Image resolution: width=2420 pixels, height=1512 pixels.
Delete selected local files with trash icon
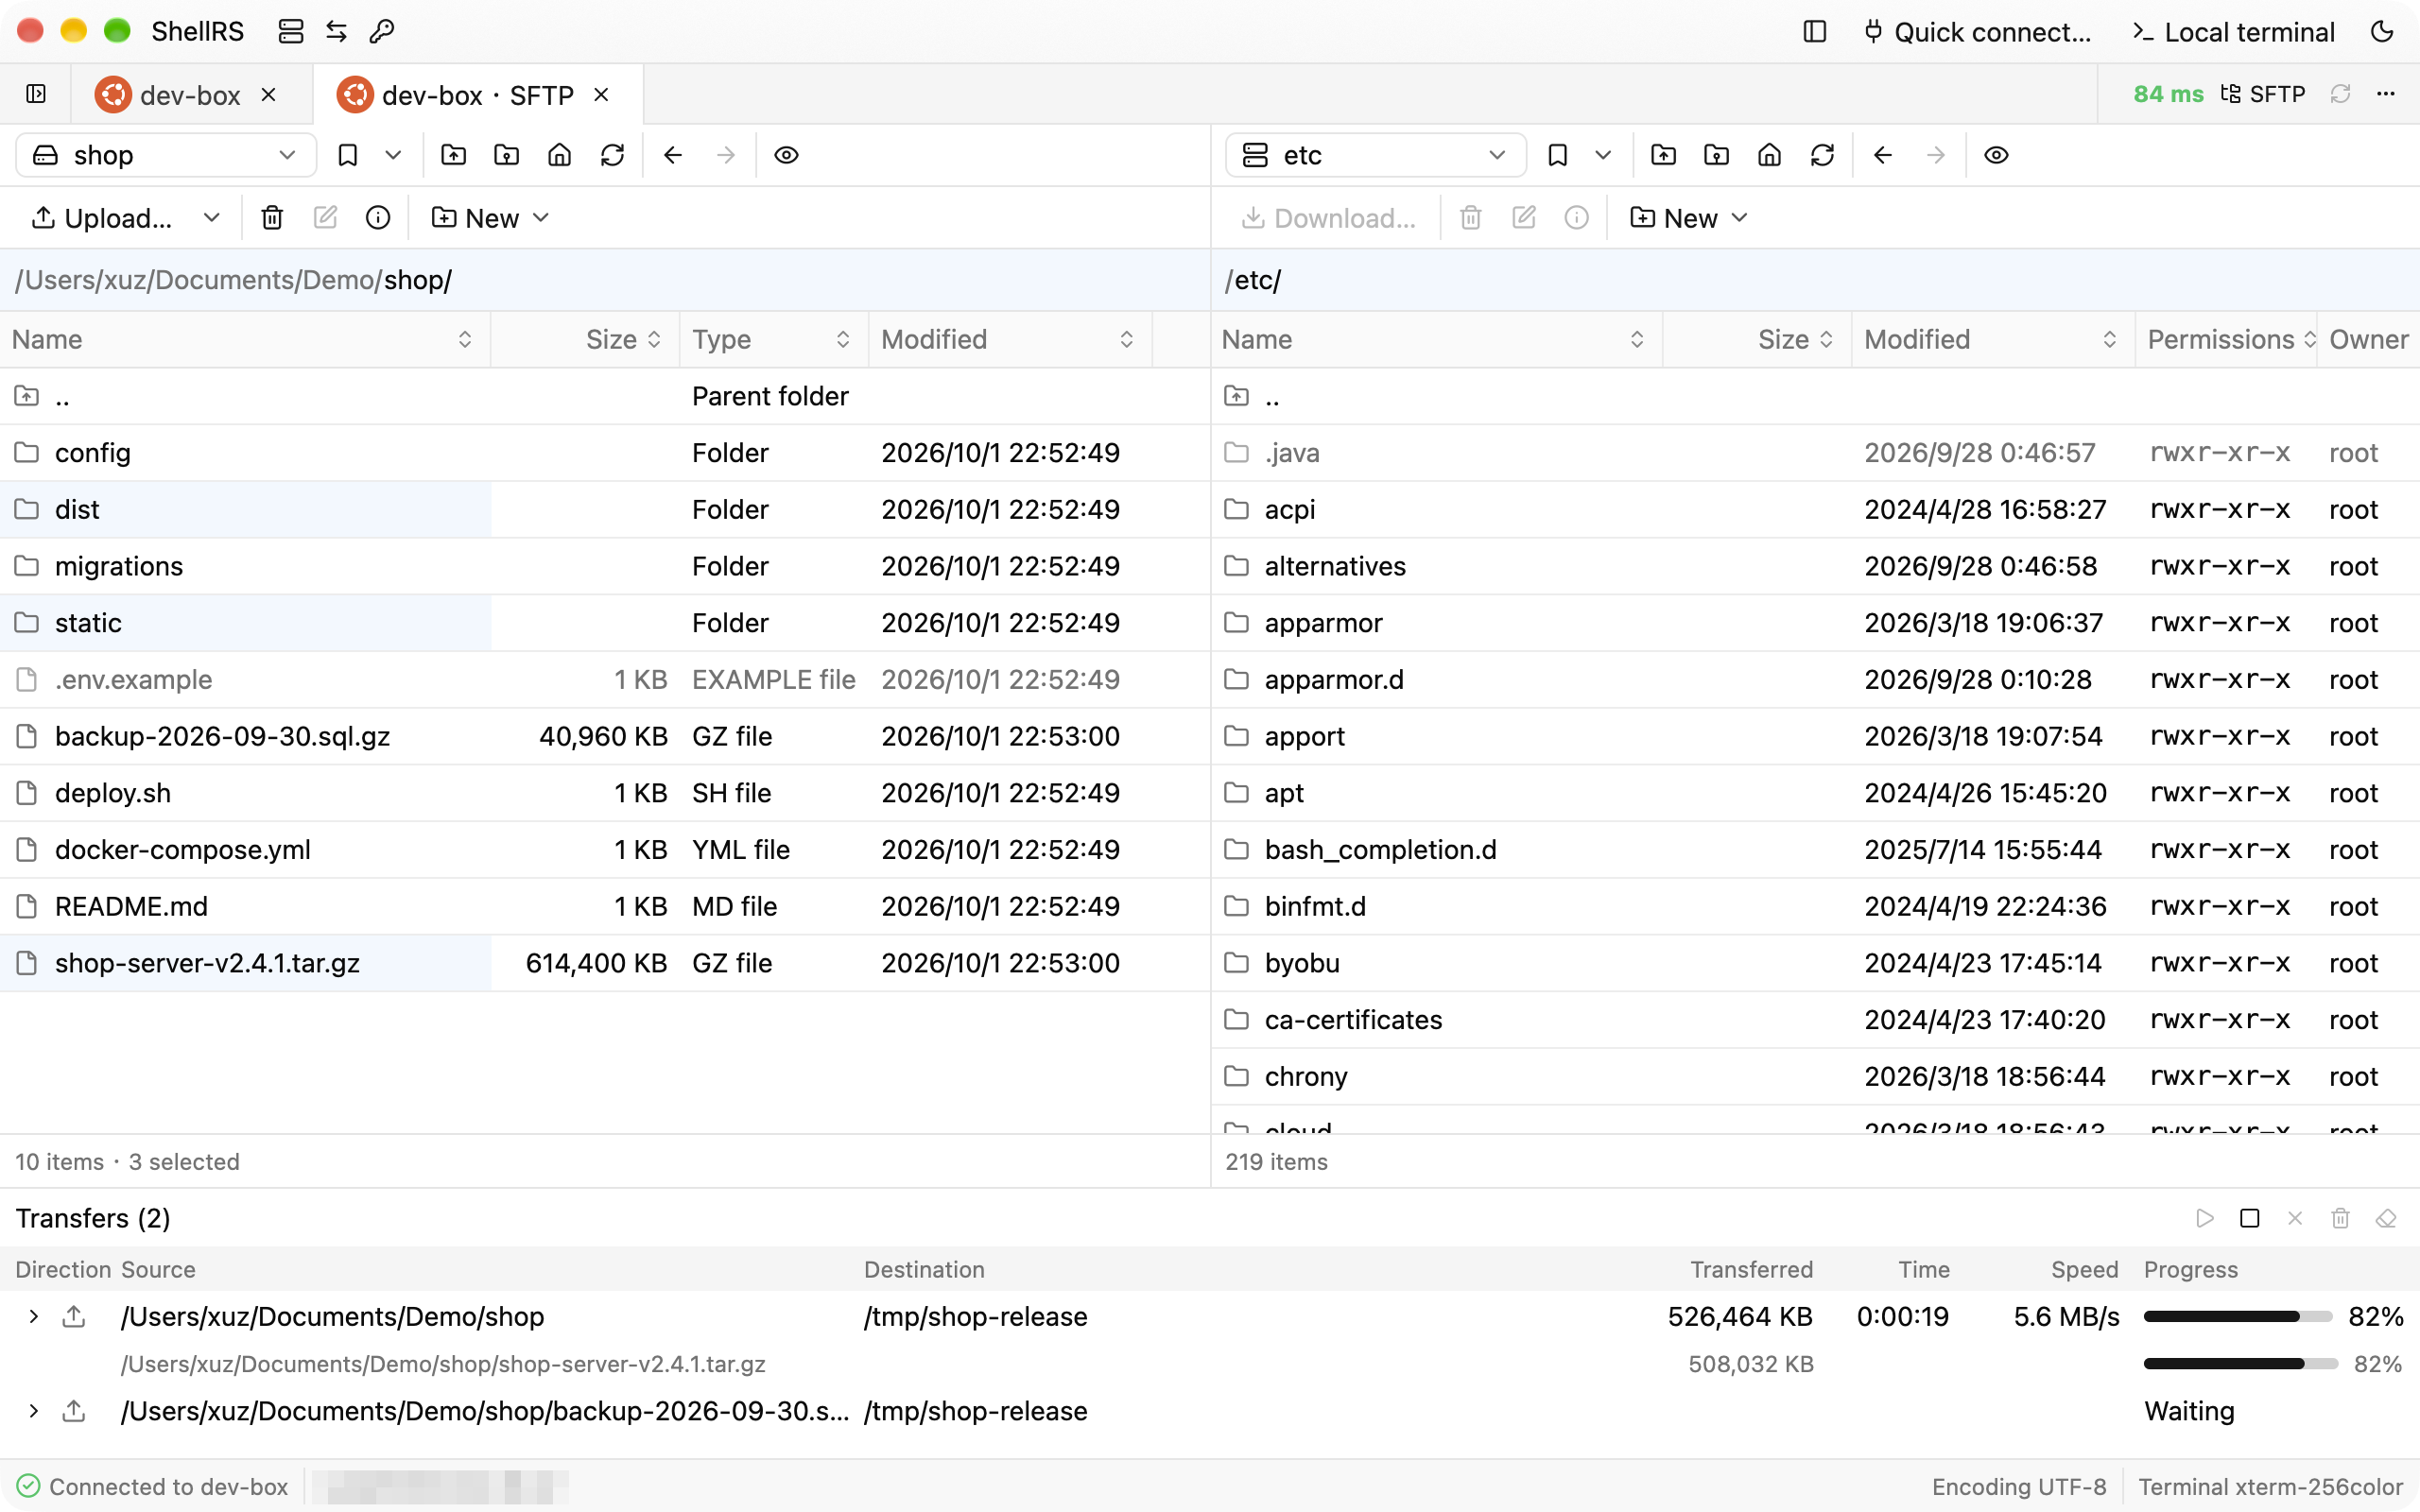[x=272, y=218]
